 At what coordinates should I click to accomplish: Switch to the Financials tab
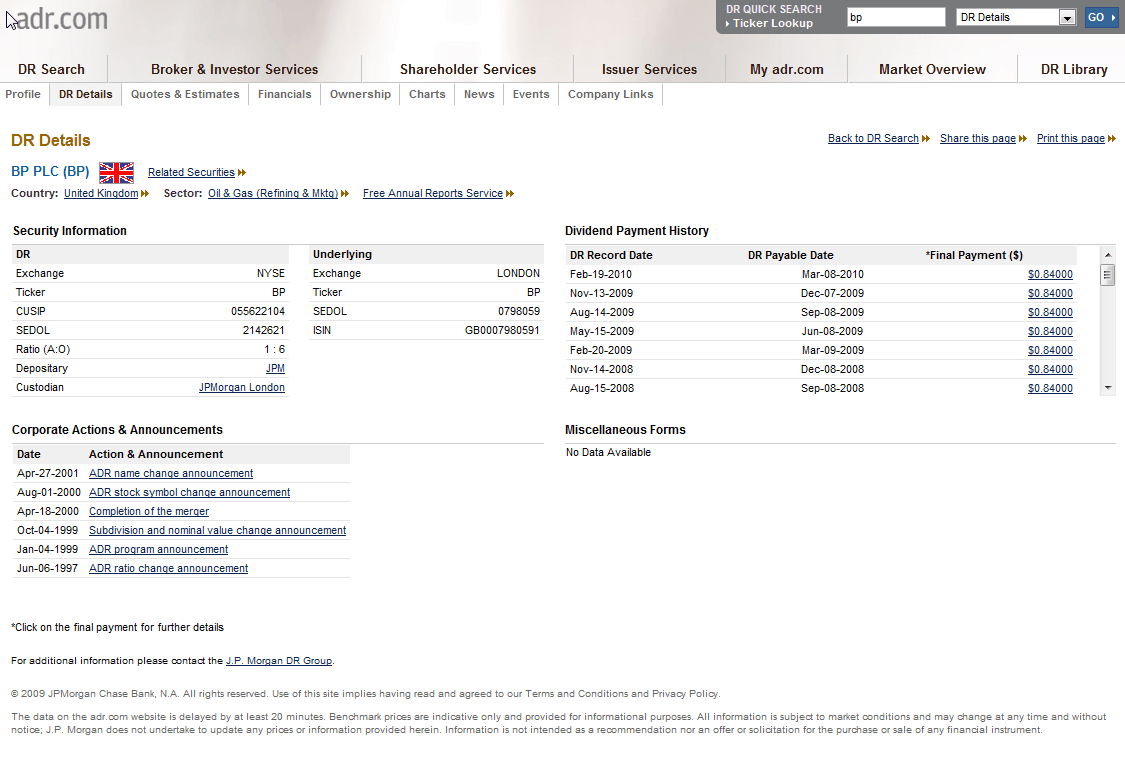(284, 94)
